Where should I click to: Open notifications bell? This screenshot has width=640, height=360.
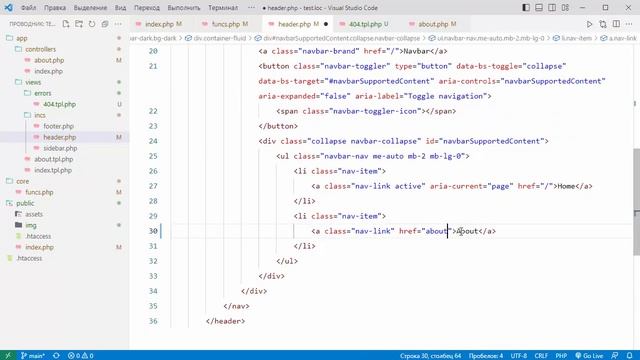click(629, 356)
